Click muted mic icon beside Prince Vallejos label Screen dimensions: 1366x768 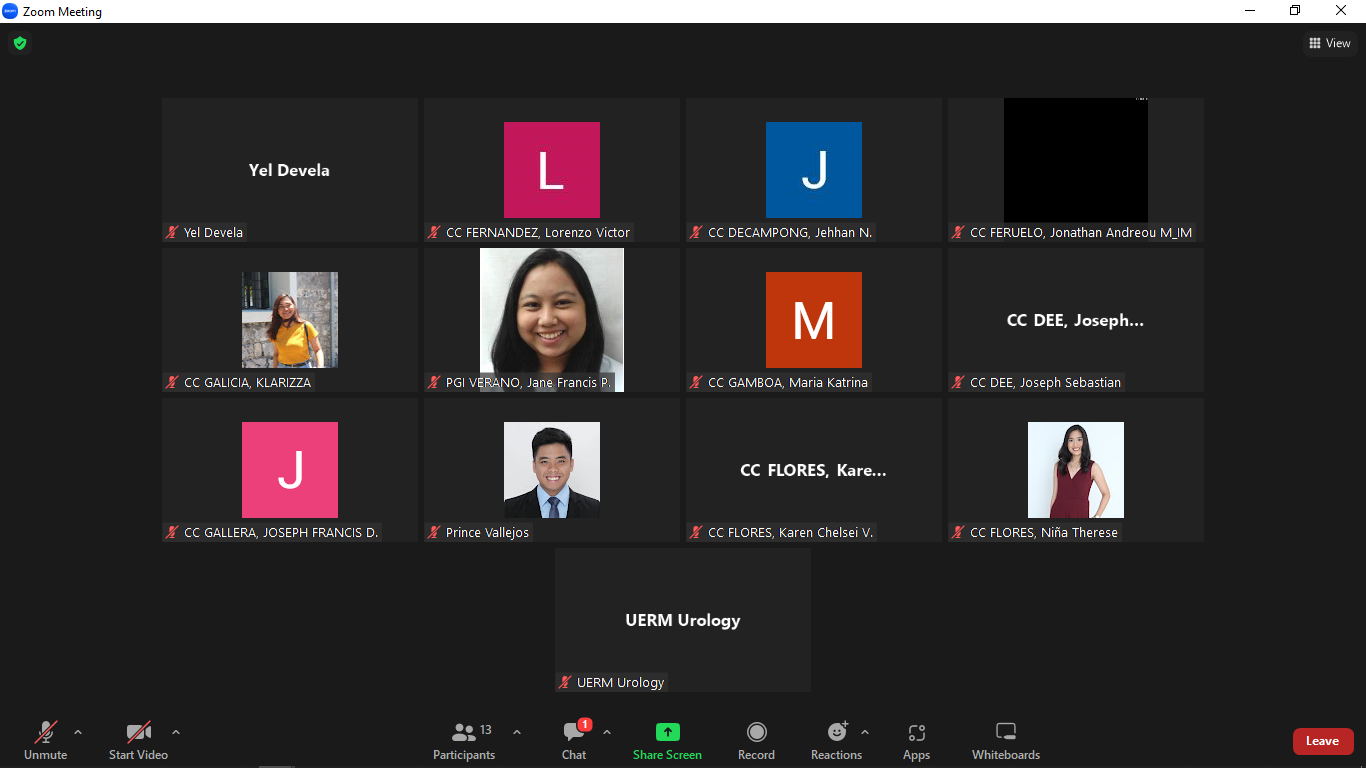(435, 532)
